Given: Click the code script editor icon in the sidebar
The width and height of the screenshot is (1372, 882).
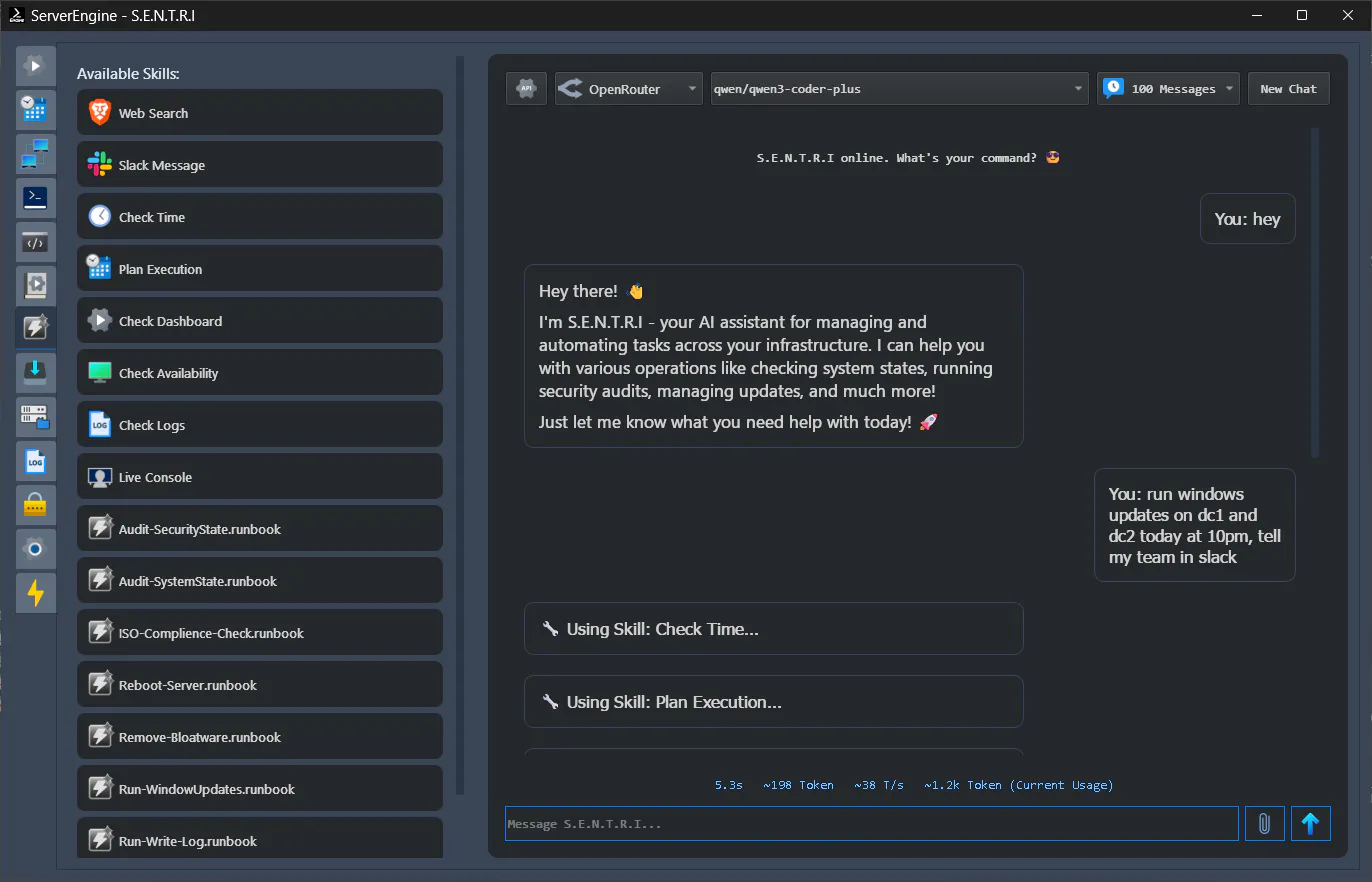Looking at the screenshot, I should (35, 242).
